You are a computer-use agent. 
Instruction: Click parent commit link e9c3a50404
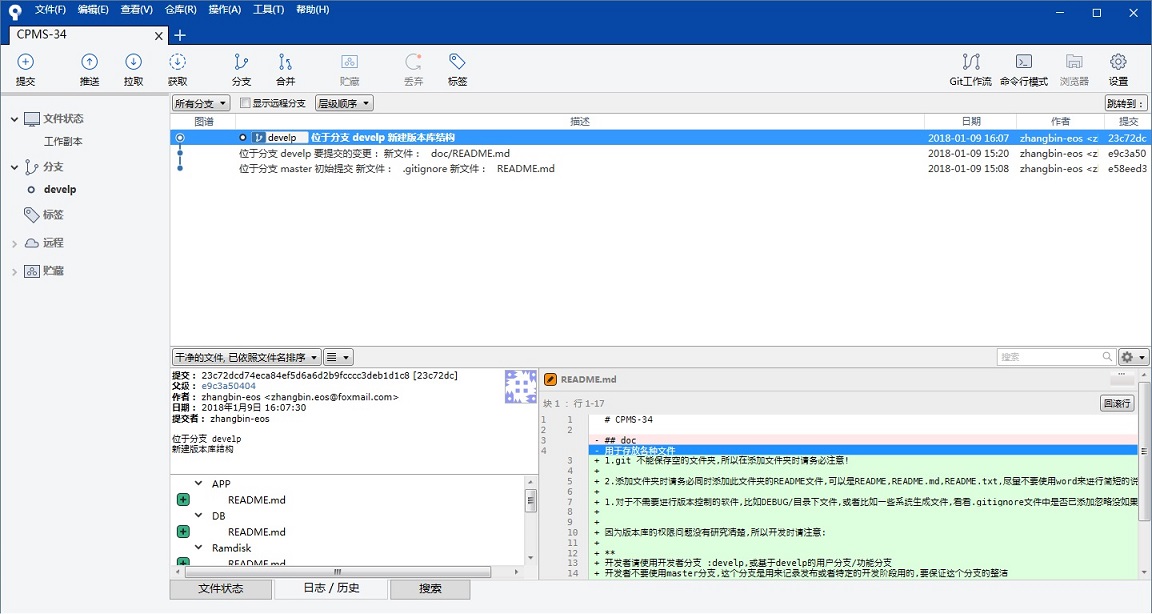(x=228, y=386)
